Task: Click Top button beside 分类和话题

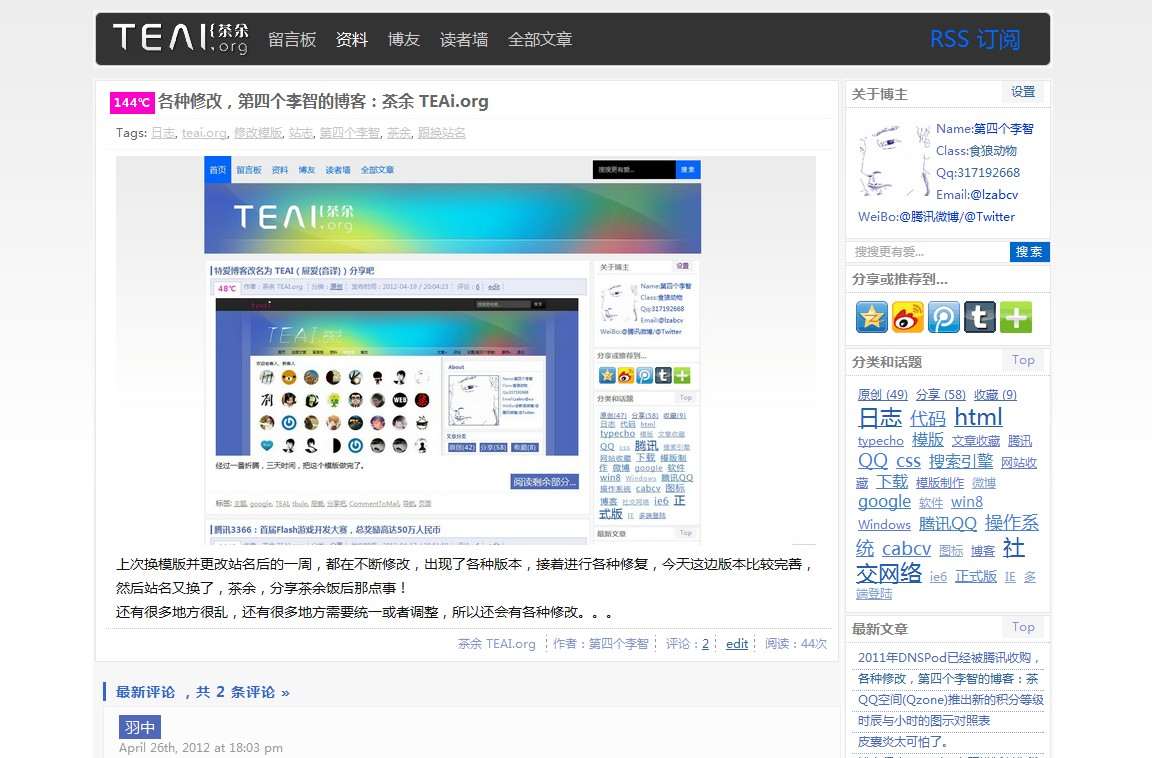Action: [x=1023, y=360]
